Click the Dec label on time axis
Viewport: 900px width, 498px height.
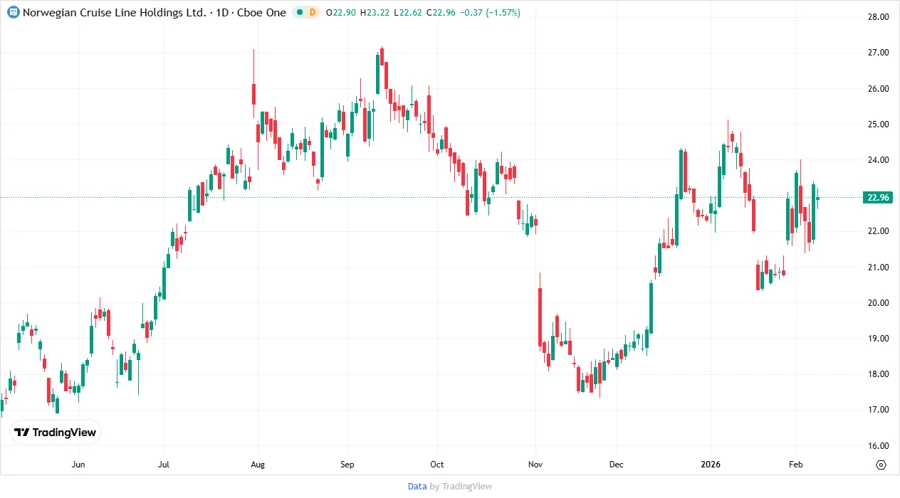click(x=616, y=464)
